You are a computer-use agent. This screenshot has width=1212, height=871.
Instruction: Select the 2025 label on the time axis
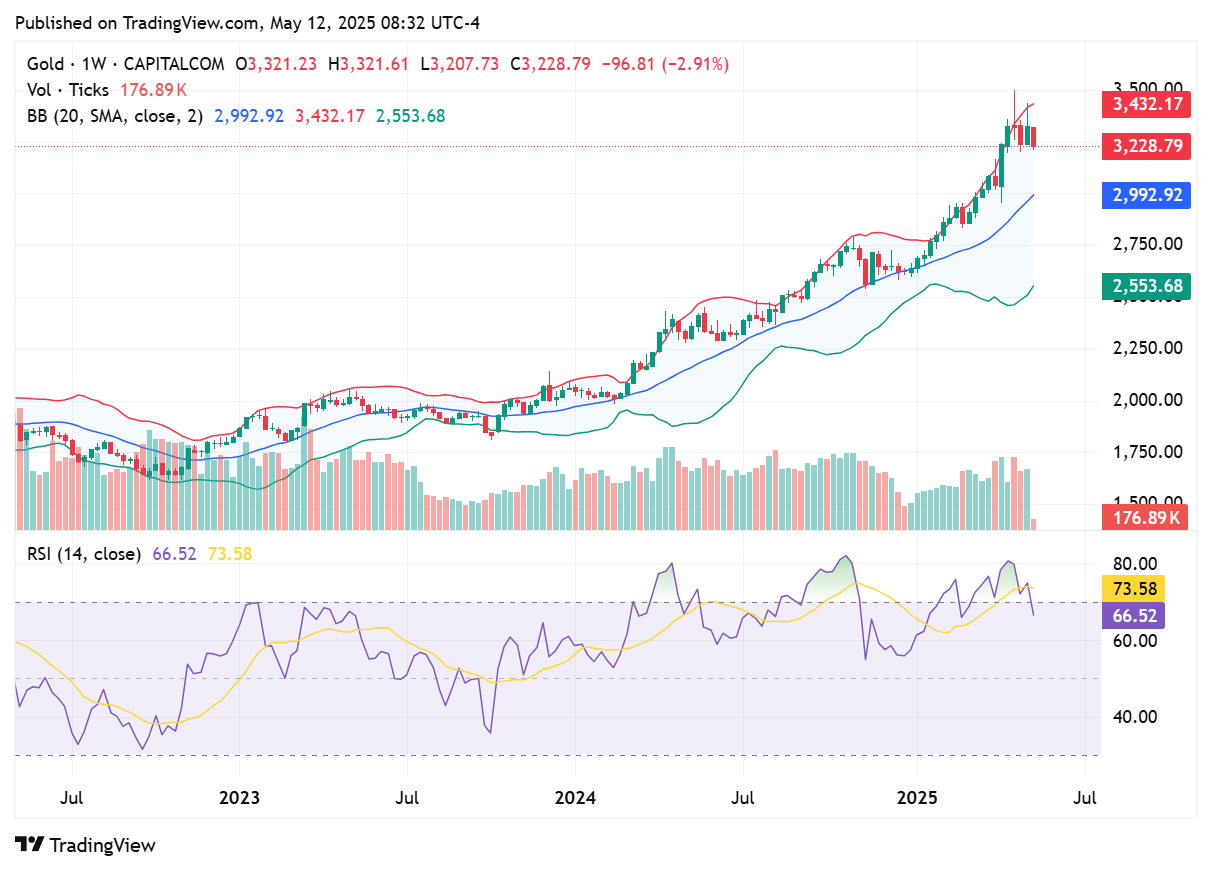(x=919, y=799)
